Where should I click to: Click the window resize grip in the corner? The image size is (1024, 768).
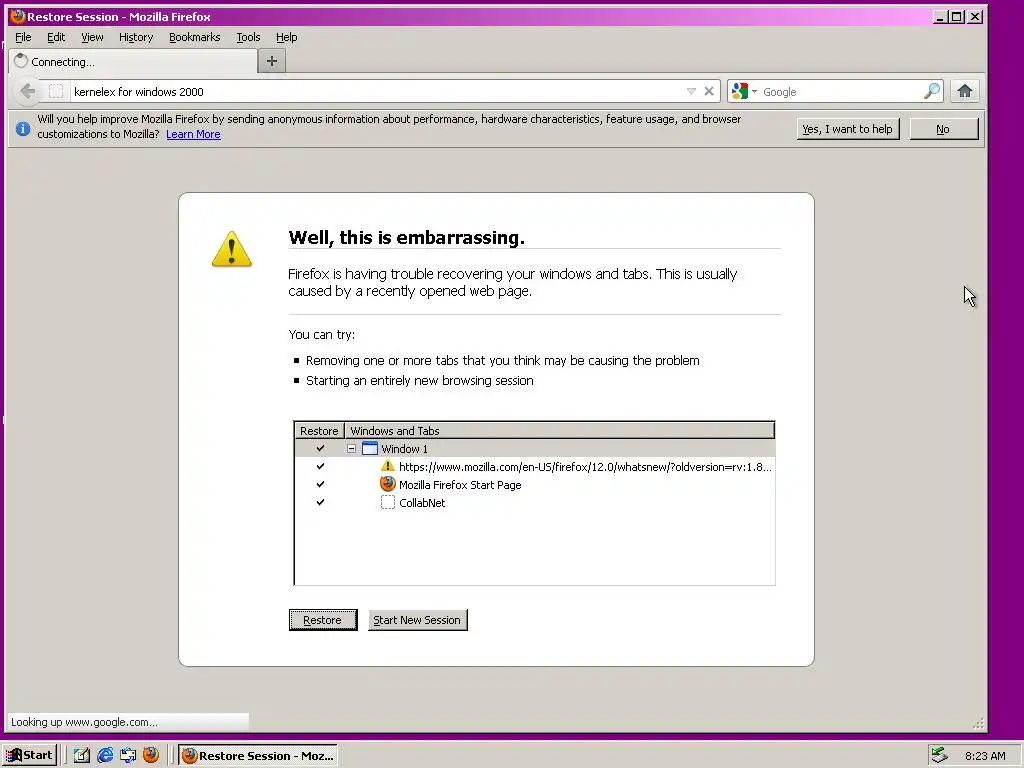pyautogui.click(x=978, y=723)
